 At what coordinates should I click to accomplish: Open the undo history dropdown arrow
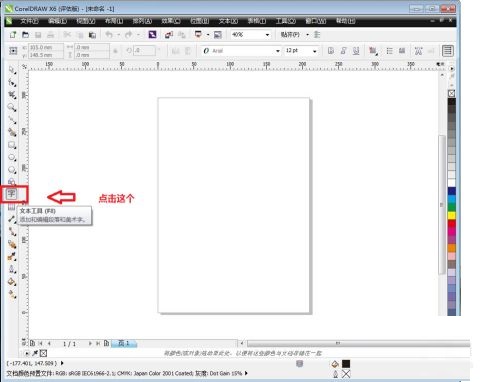[118, 35]
